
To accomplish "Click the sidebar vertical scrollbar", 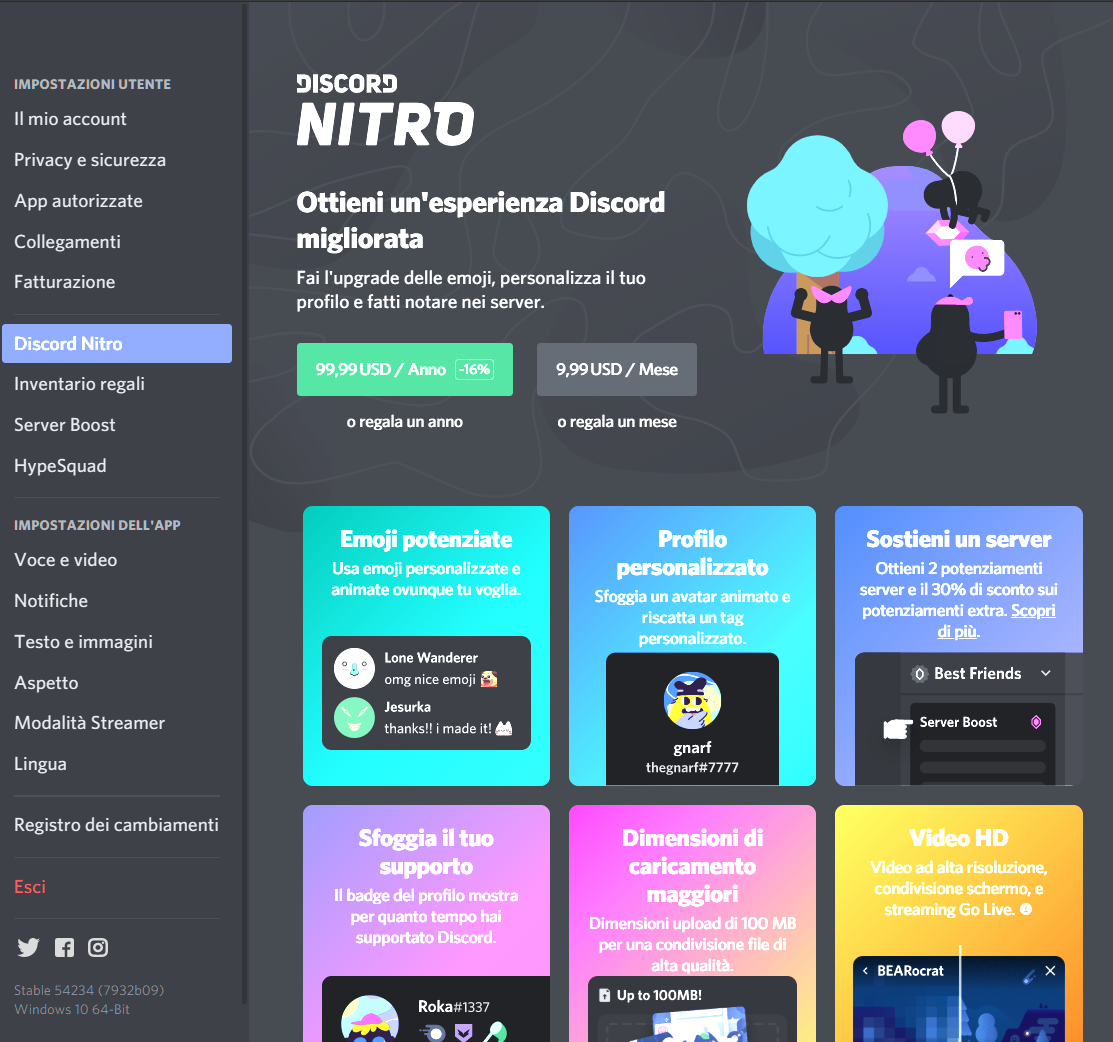I will (x=244, y=500).
